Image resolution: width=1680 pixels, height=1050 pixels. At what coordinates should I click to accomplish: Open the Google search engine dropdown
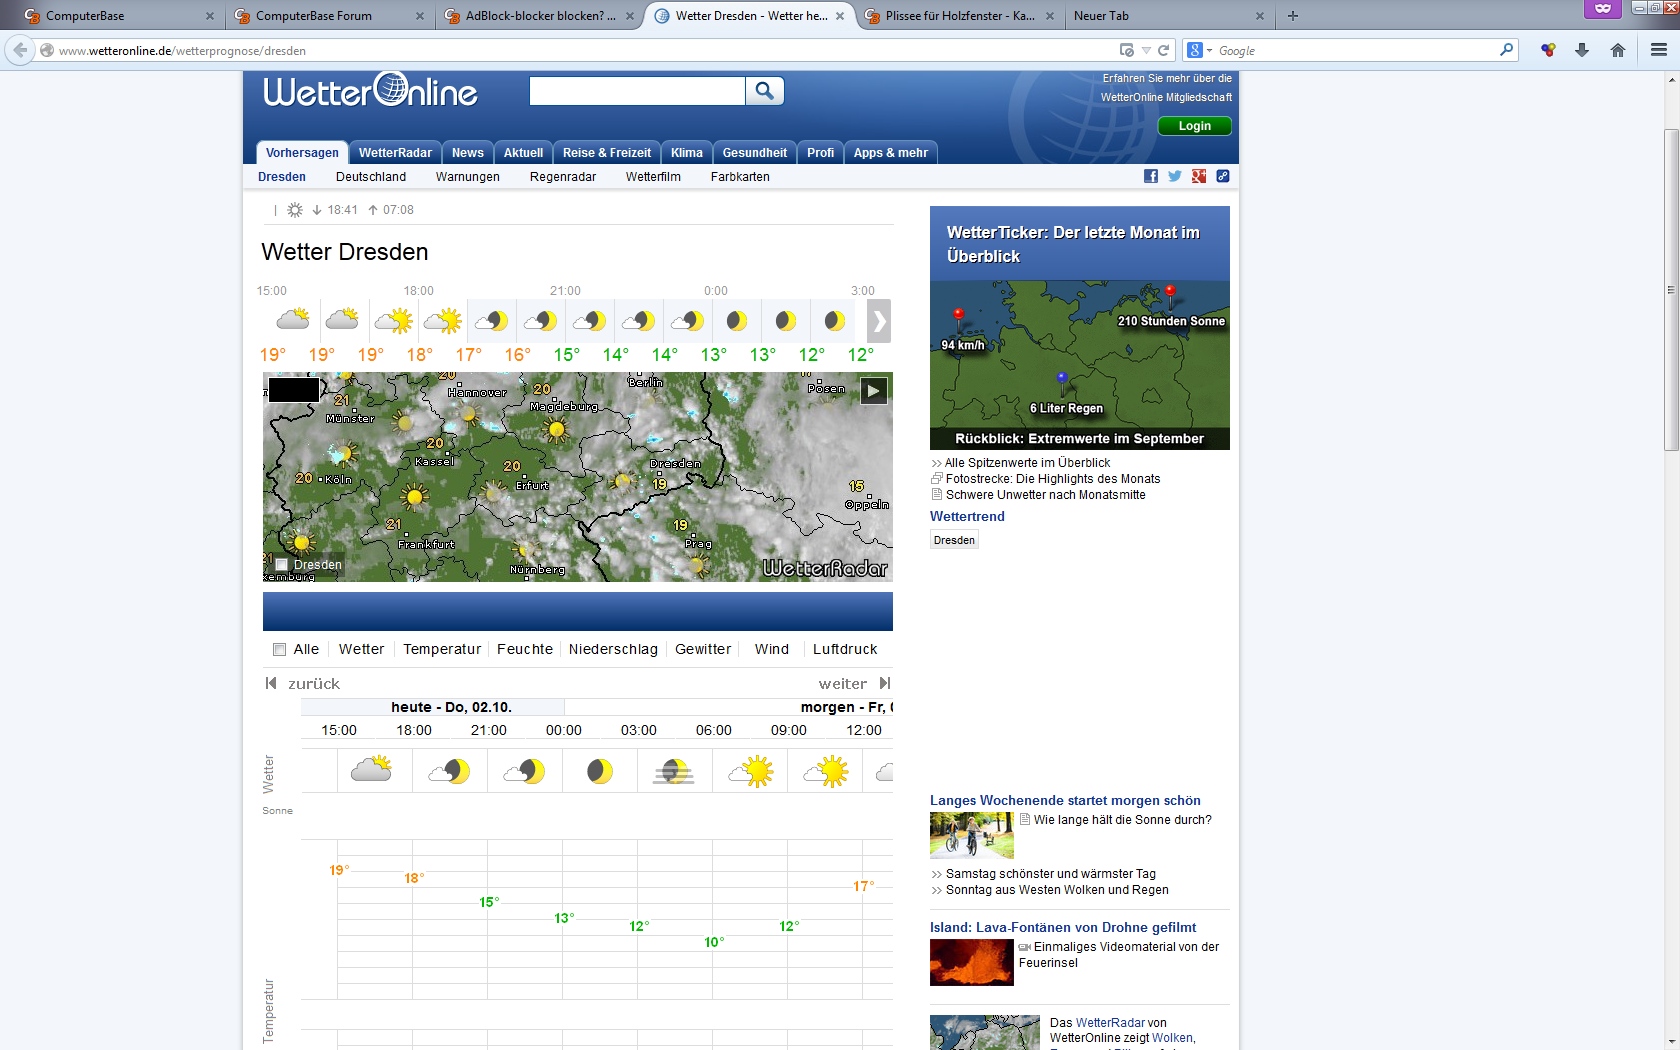click(x=1199, y=50)
